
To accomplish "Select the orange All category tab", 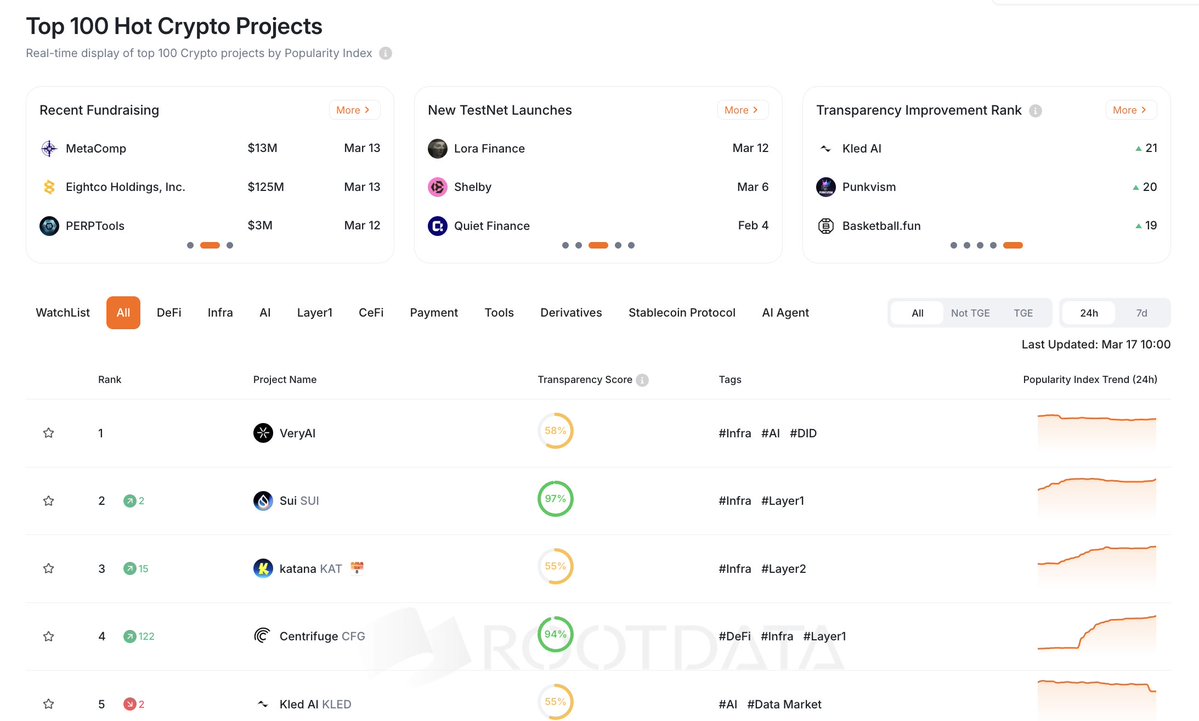I will click(123, 313).
